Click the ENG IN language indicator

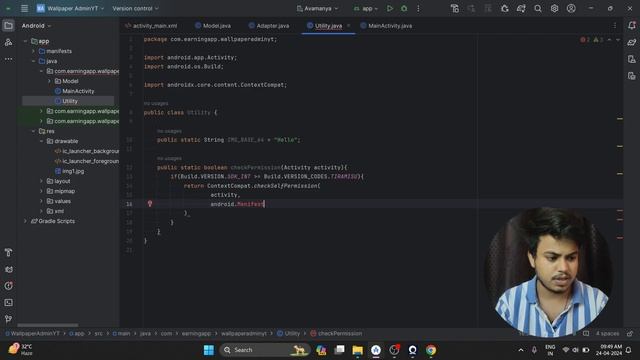coord(550,350)
